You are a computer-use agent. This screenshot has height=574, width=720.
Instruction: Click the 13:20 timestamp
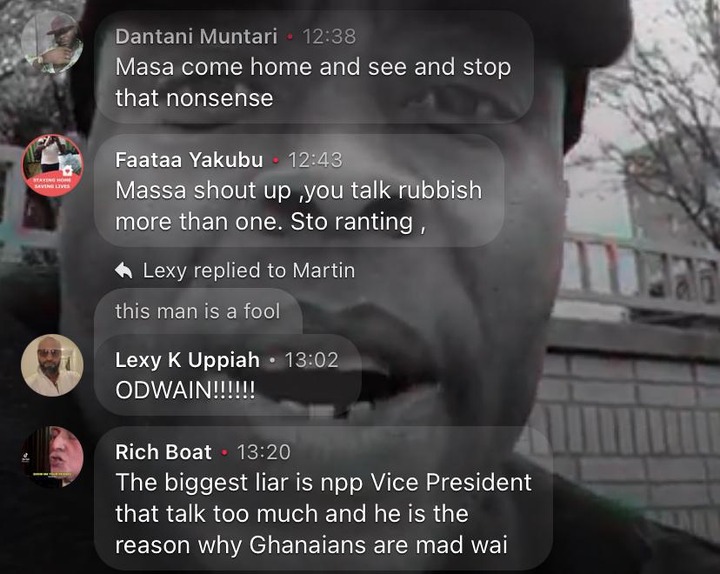pyautogui.click(x=264, y=452)
